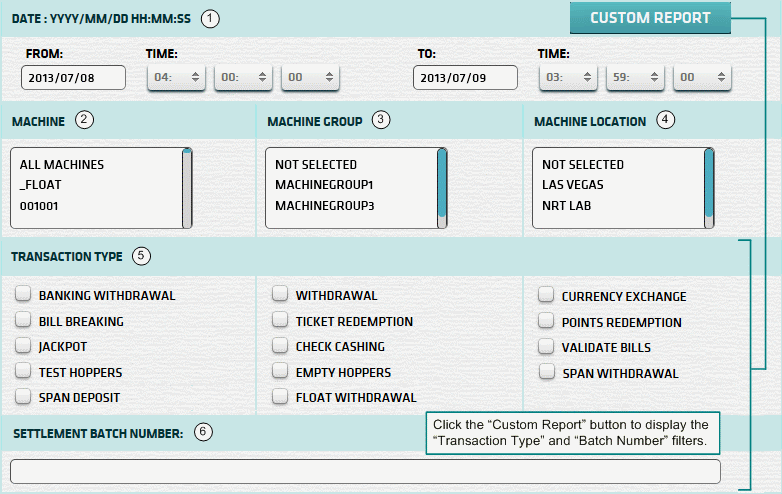Check the Withdrawal checkbox
This screenshot has width=782, height=494.
tap(280, 294)
